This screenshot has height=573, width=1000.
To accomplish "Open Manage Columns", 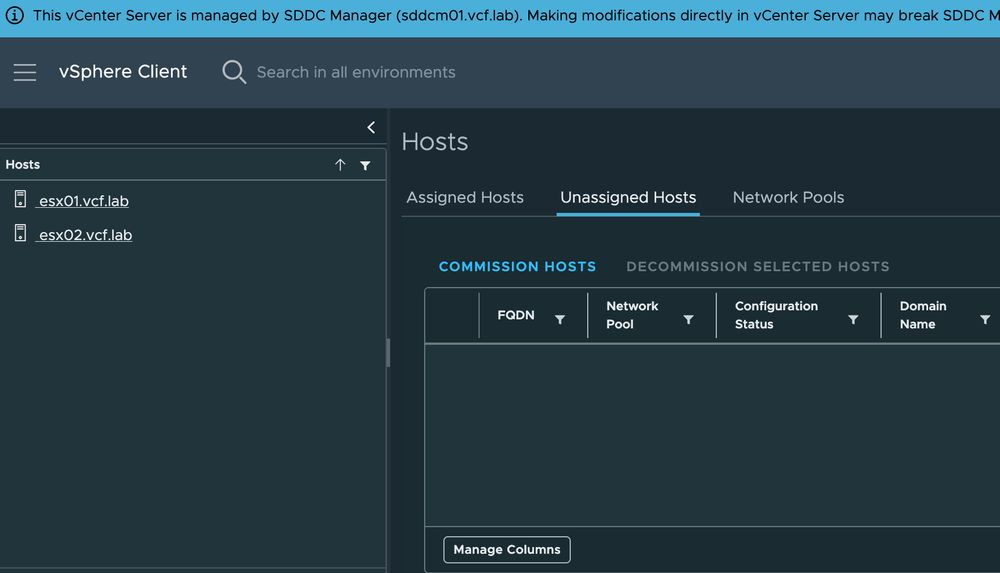I will click(507, 549).
